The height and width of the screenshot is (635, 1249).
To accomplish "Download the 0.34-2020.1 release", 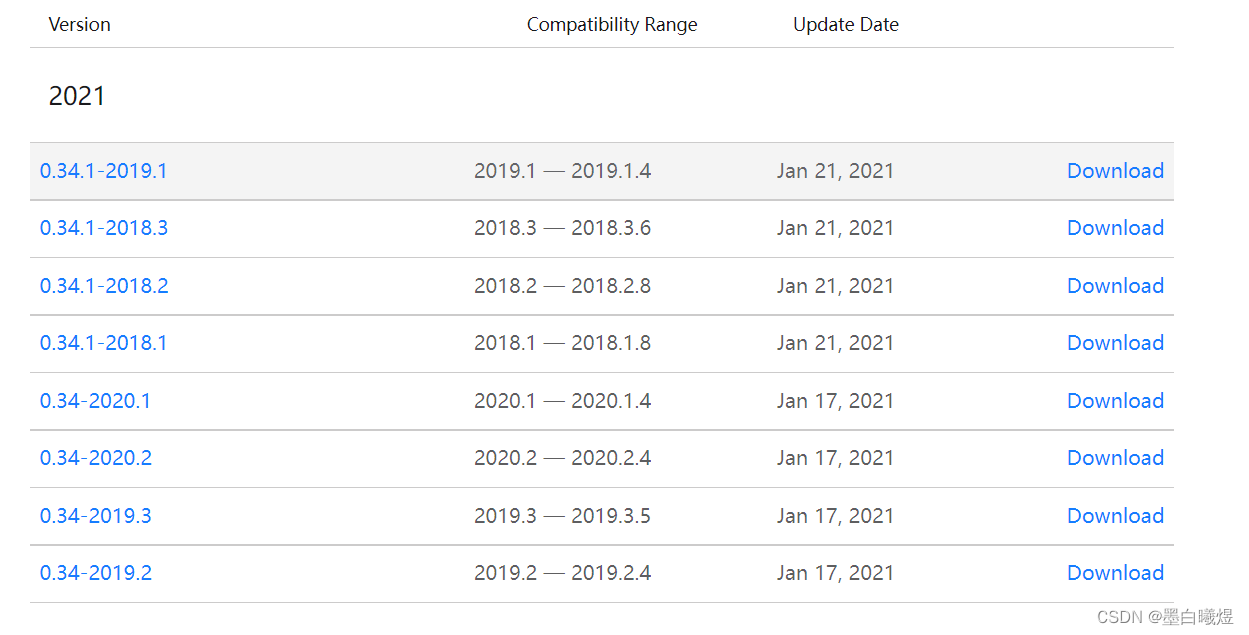I will click(1115, 401).
